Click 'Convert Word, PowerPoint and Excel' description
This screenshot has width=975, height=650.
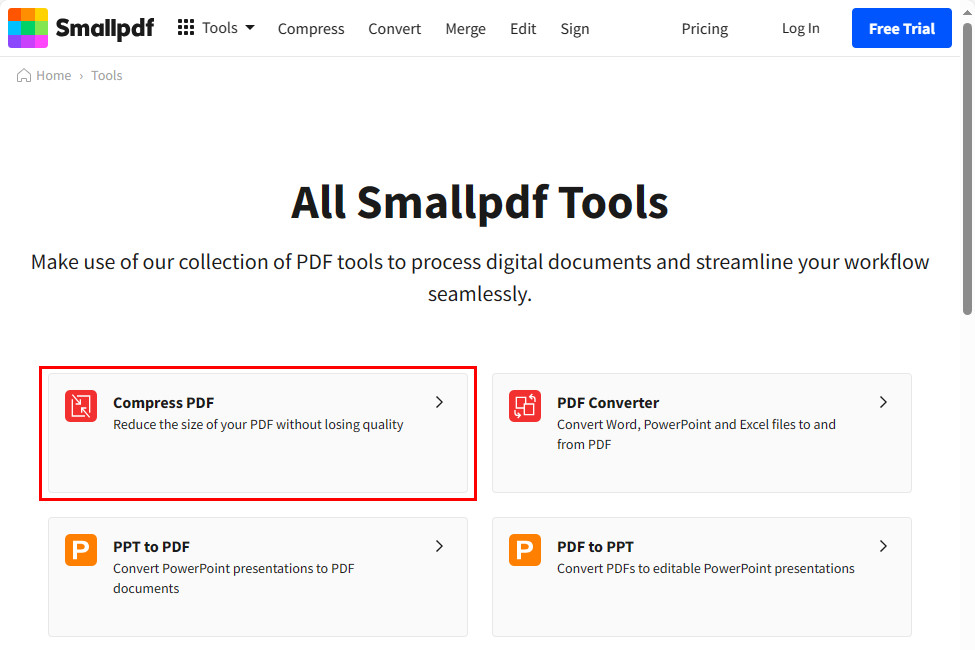[x=696, y=434]
